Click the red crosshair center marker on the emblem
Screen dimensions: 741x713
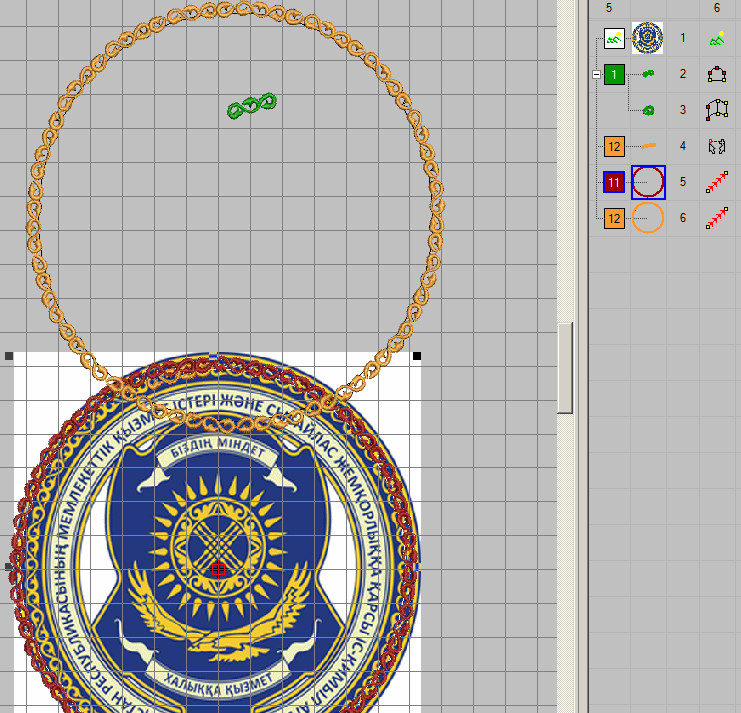218,570
